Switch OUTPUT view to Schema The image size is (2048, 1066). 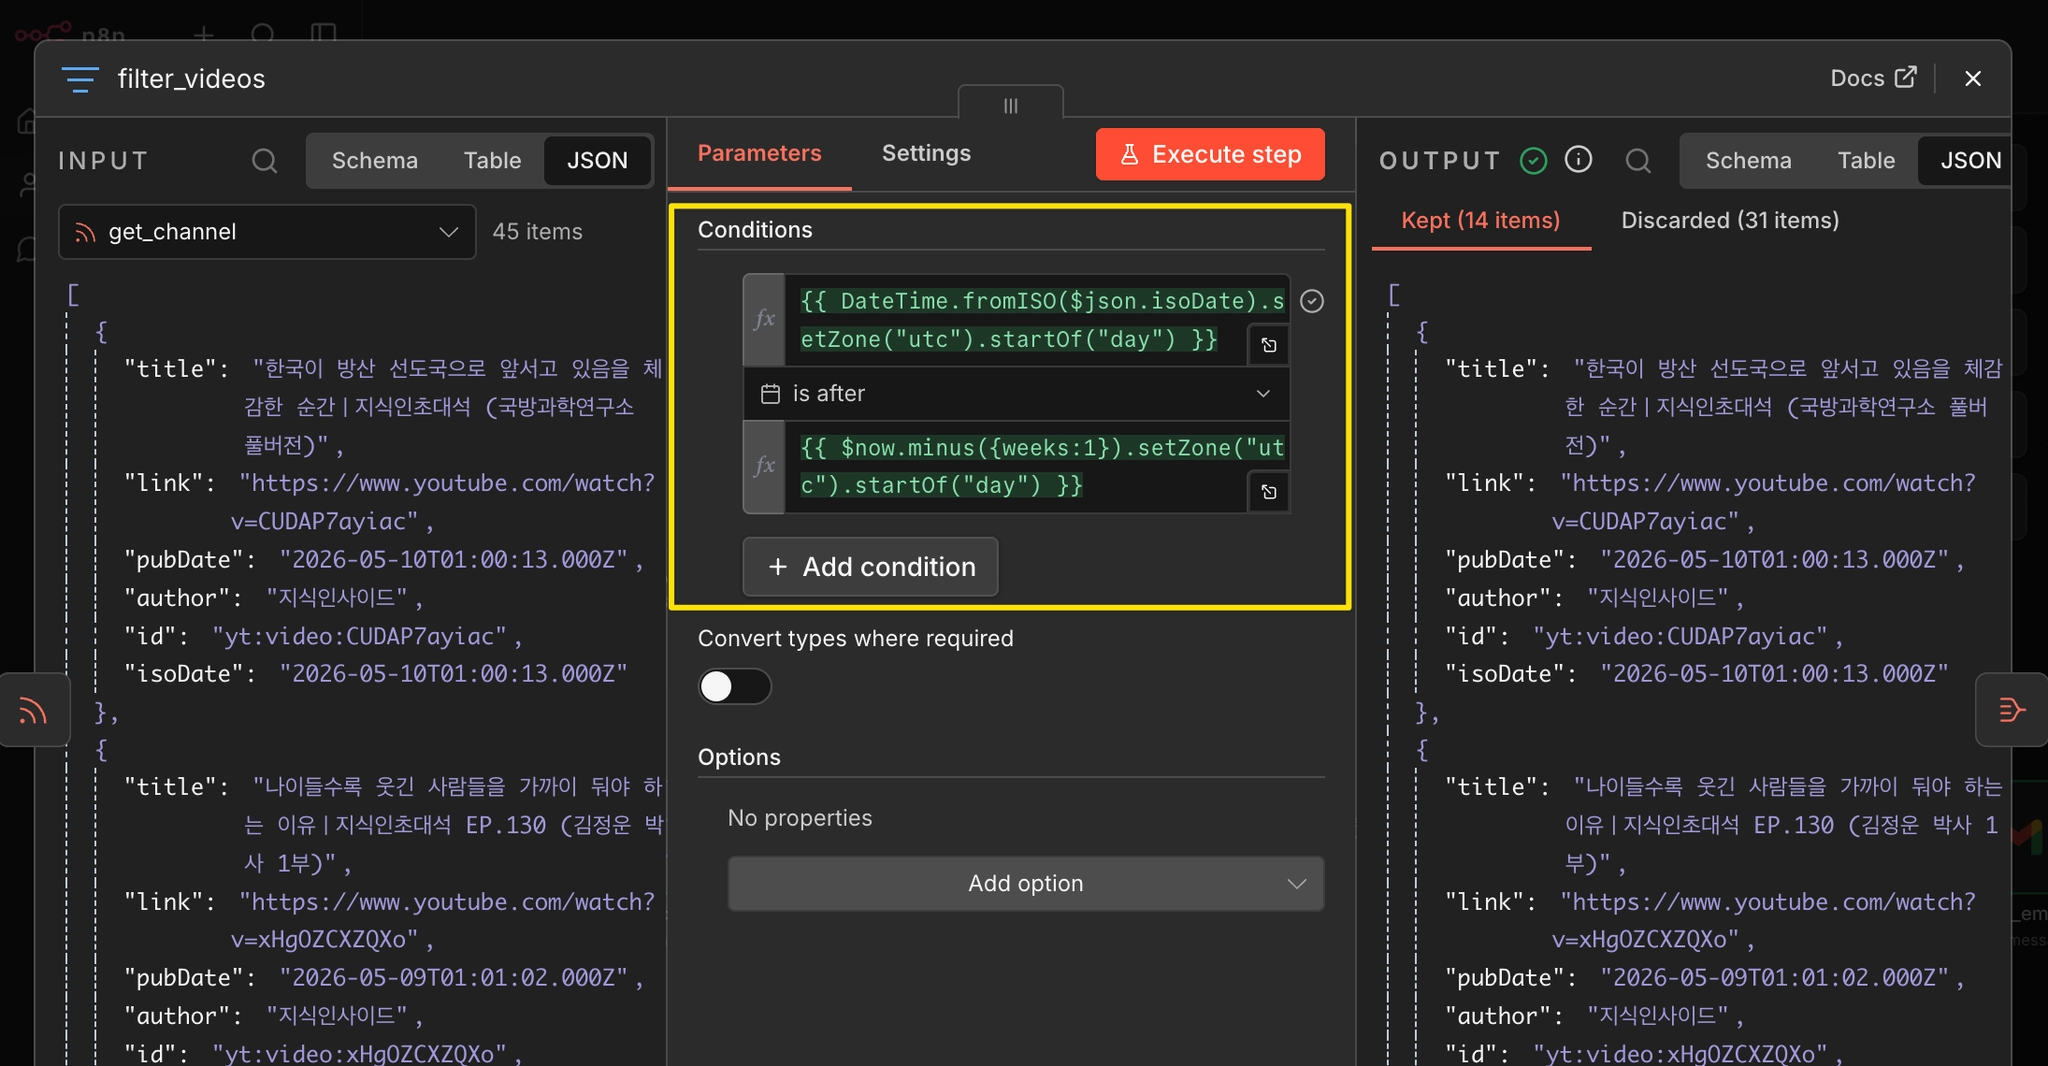pyautogui.click(x=1748, y=160)
